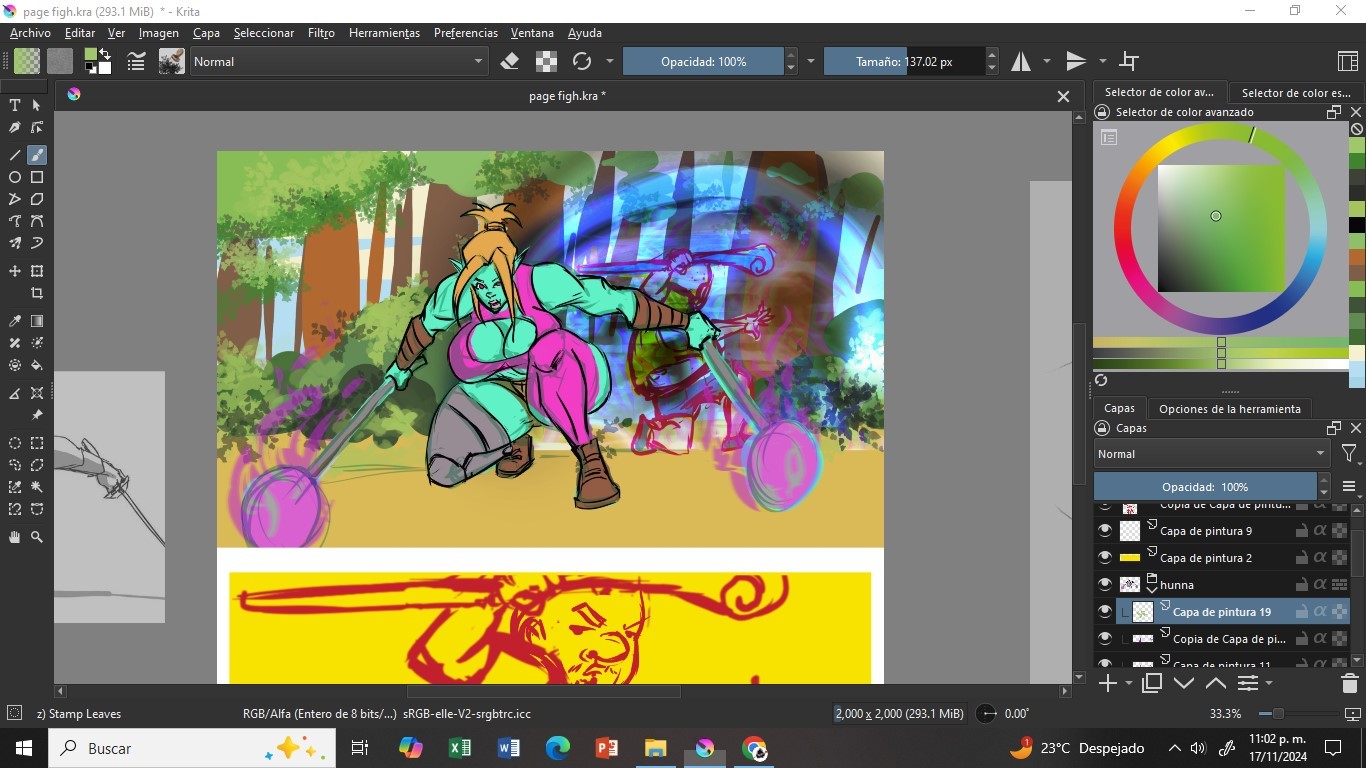
Task: Activate the Pan hand tool
Action: tap(15, 537)
